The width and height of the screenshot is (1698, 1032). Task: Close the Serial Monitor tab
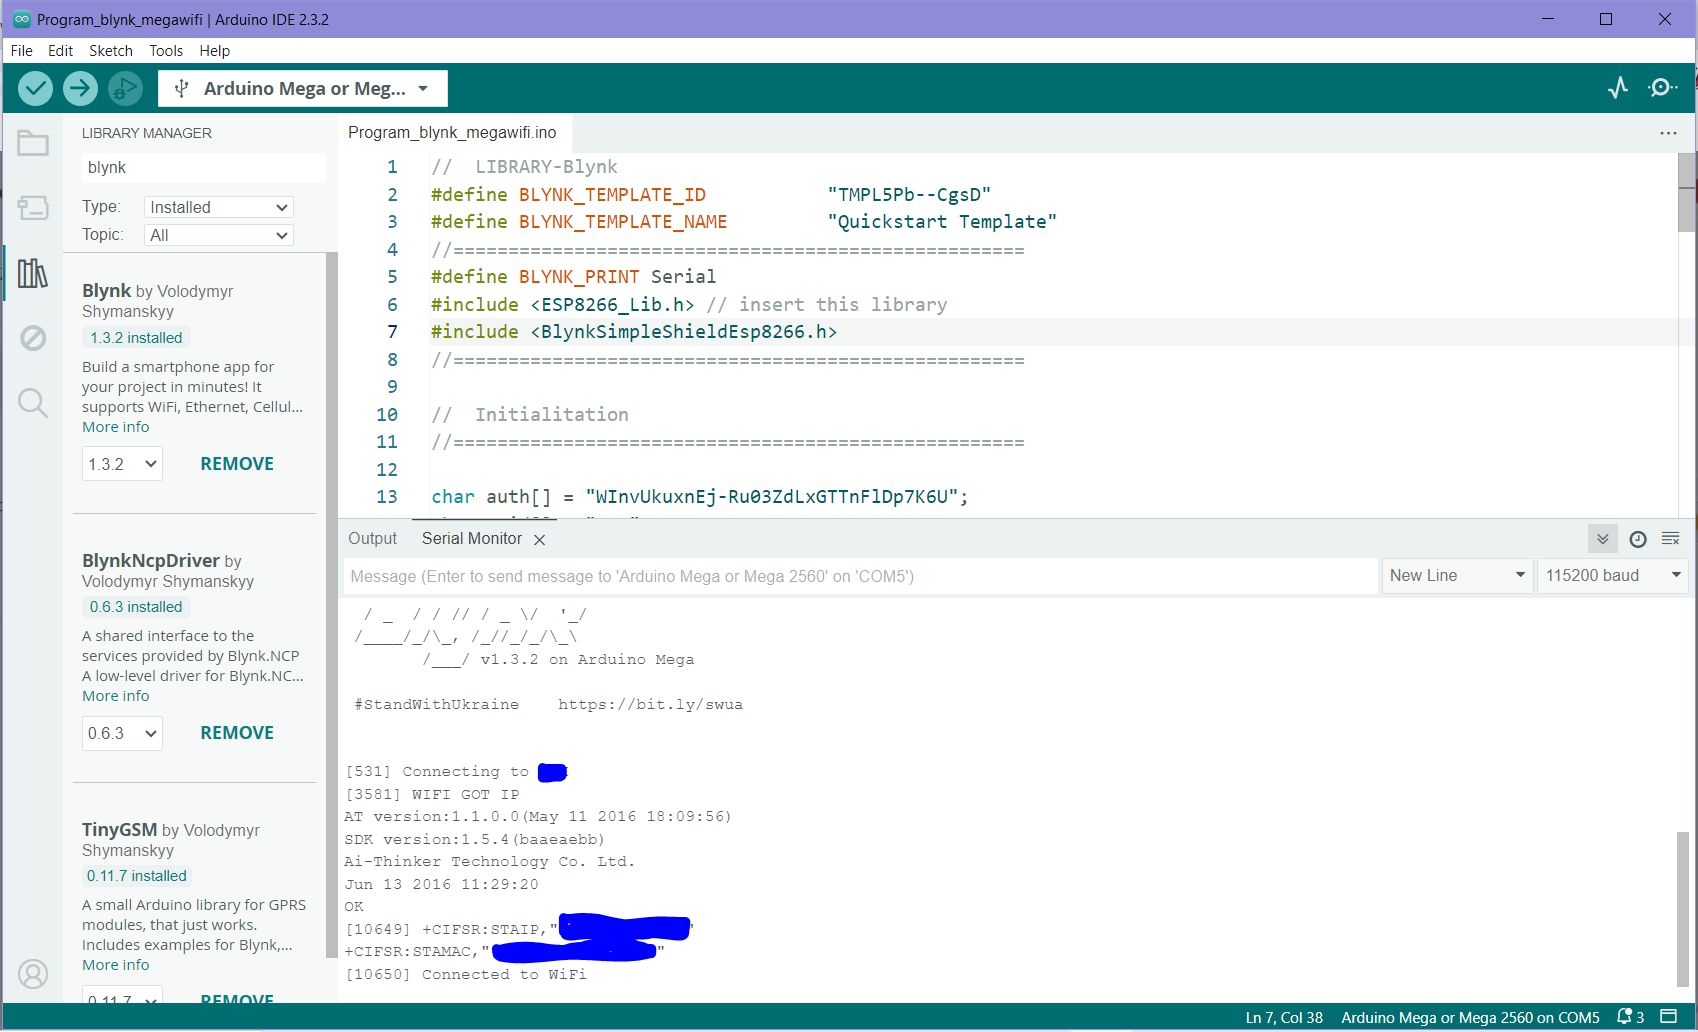[540, 540]
